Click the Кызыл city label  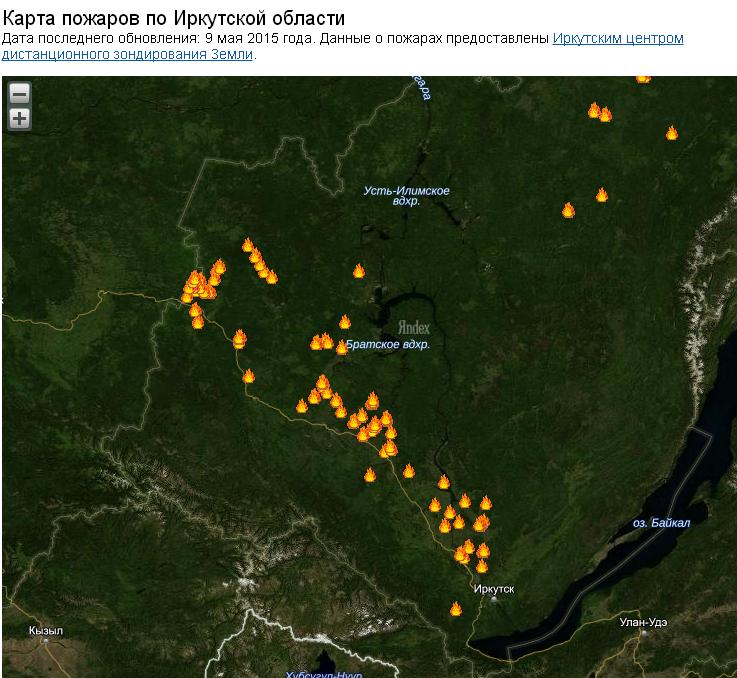click(x=46, y=631)
